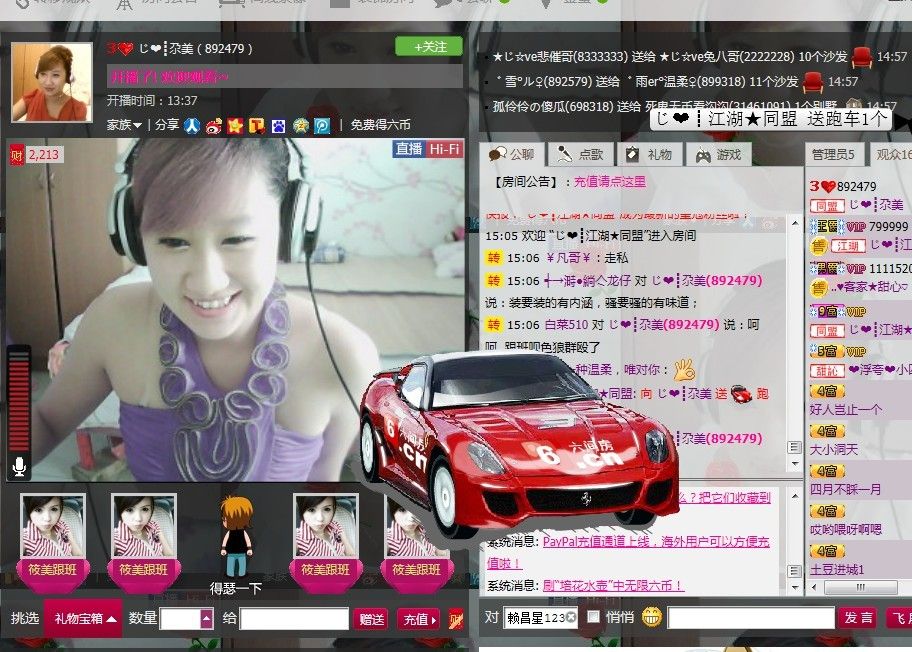Switch to the 公聊 tab
Image resolution: width=912 pixels, height=652 pixels.
(x=513, y=155)
